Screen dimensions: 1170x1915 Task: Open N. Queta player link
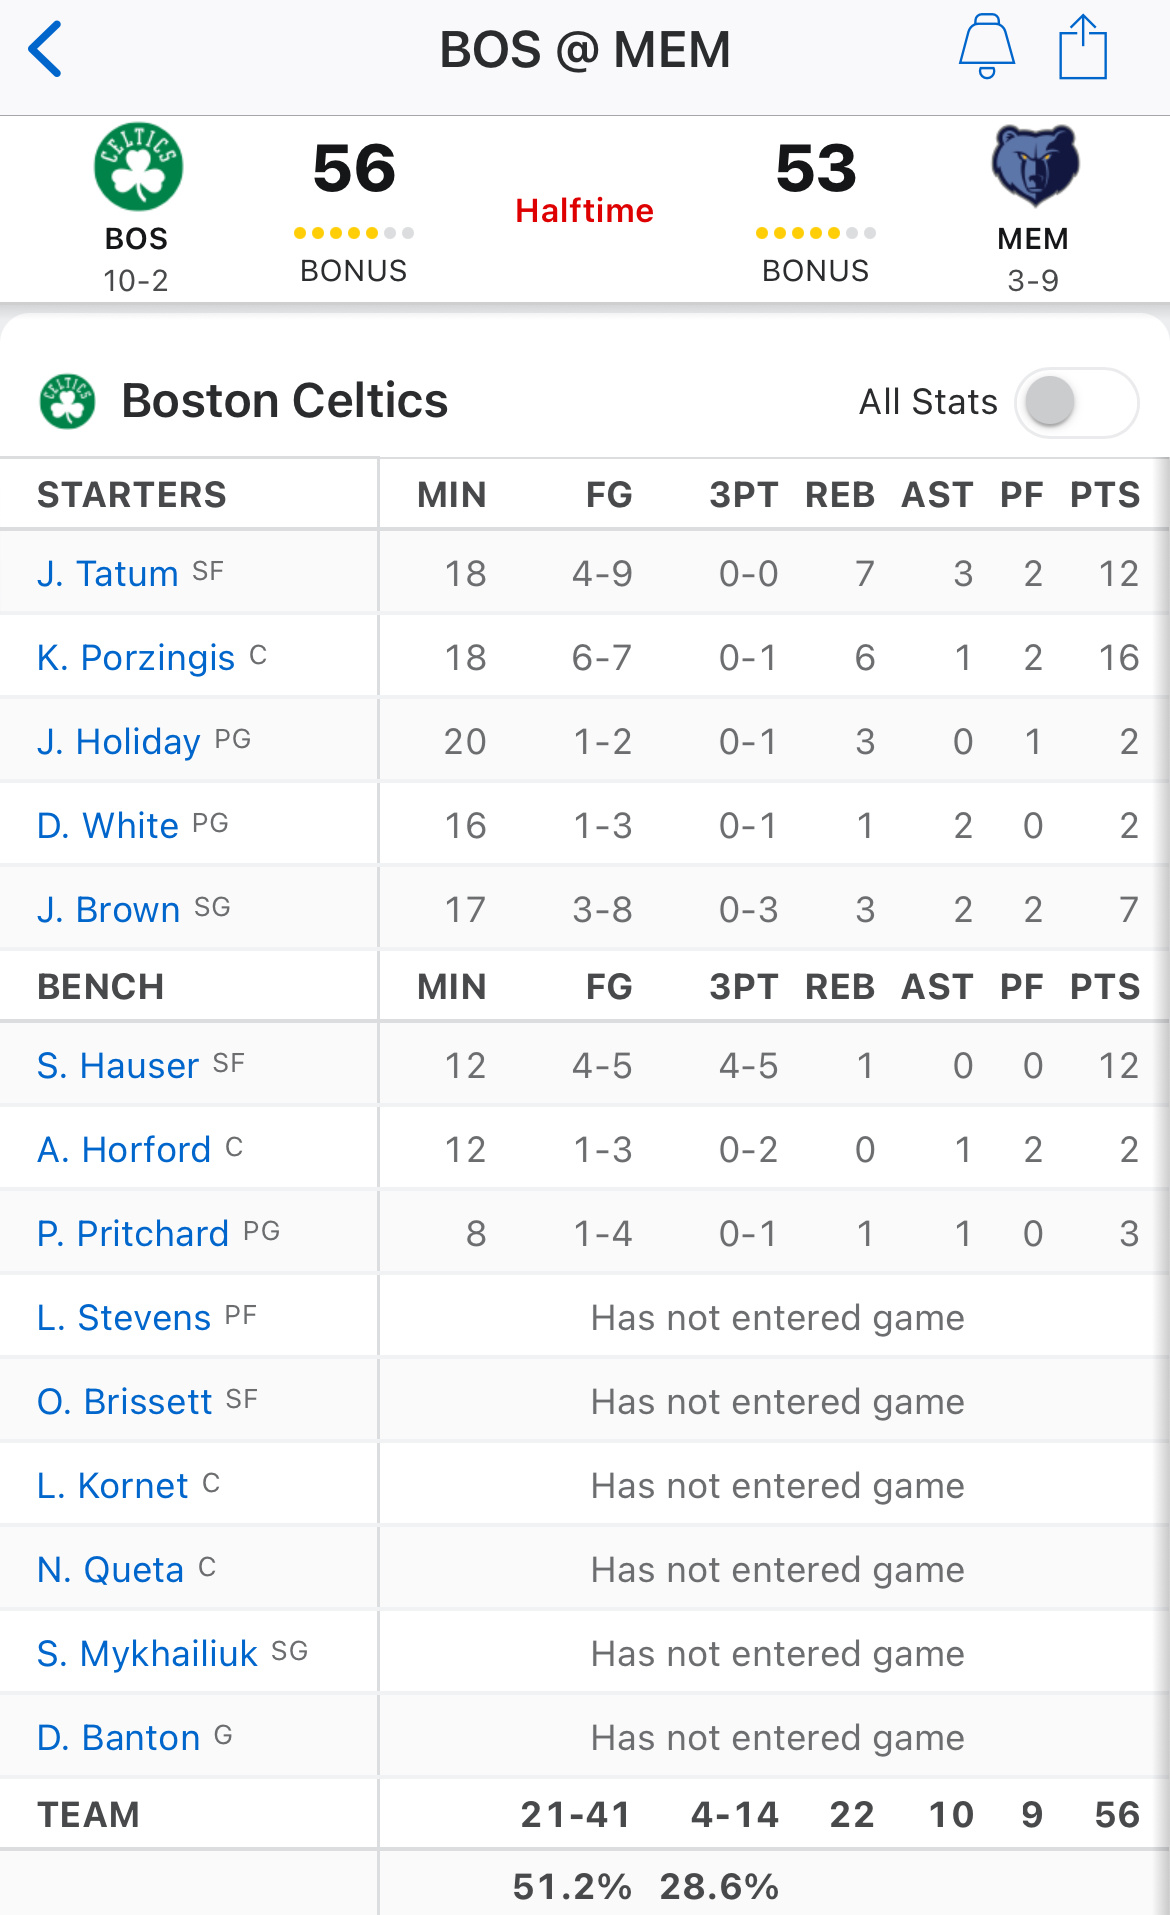(x=111, y=1570)
